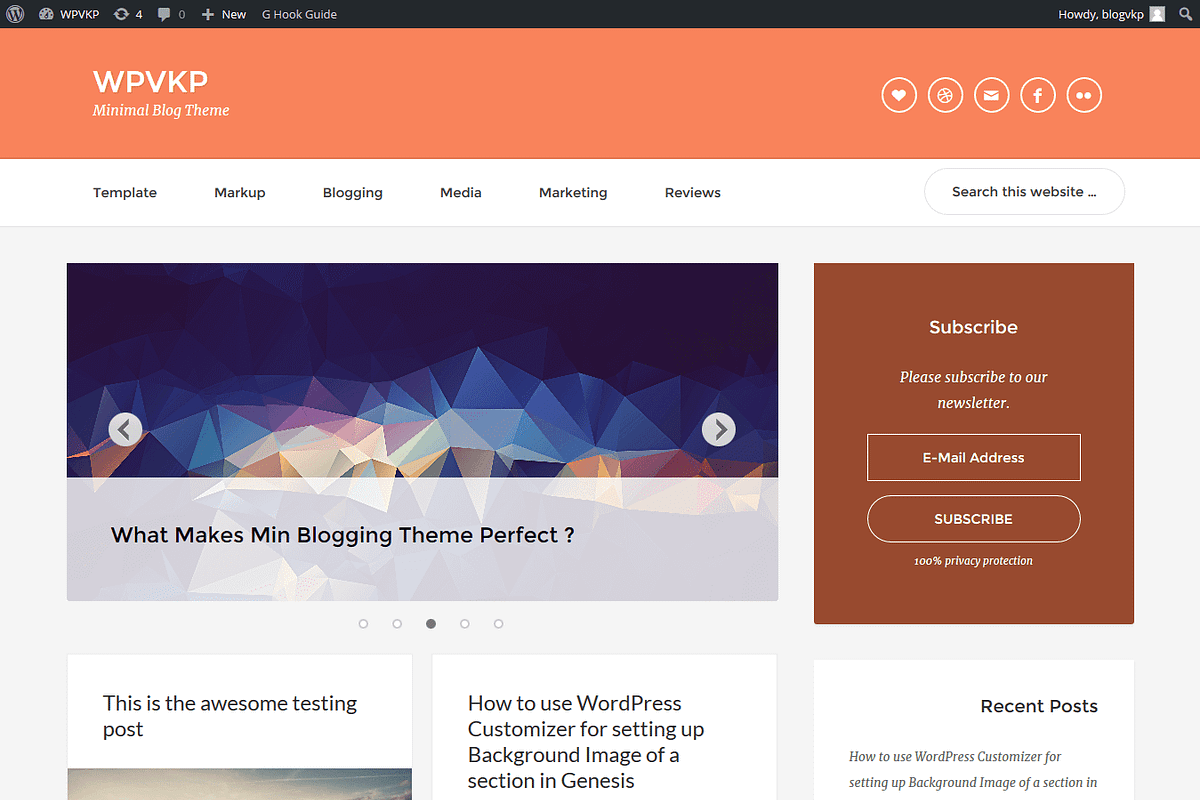Go to the WPVKP site title link

point(150,81)
